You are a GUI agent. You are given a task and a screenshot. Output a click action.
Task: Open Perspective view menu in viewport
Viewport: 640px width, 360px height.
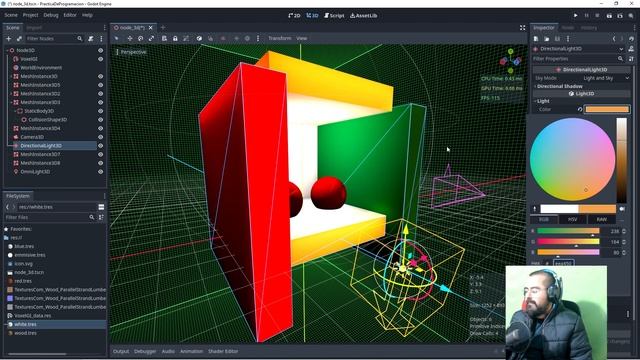pos(131,52)
